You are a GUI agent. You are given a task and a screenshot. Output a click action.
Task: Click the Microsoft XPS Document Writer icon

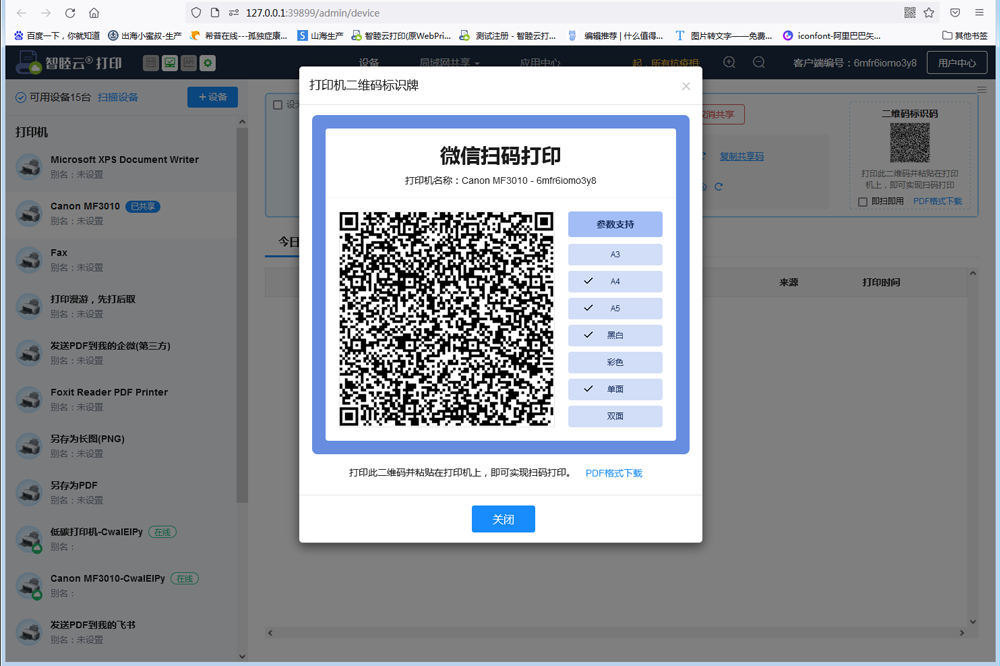click(29, 166)
